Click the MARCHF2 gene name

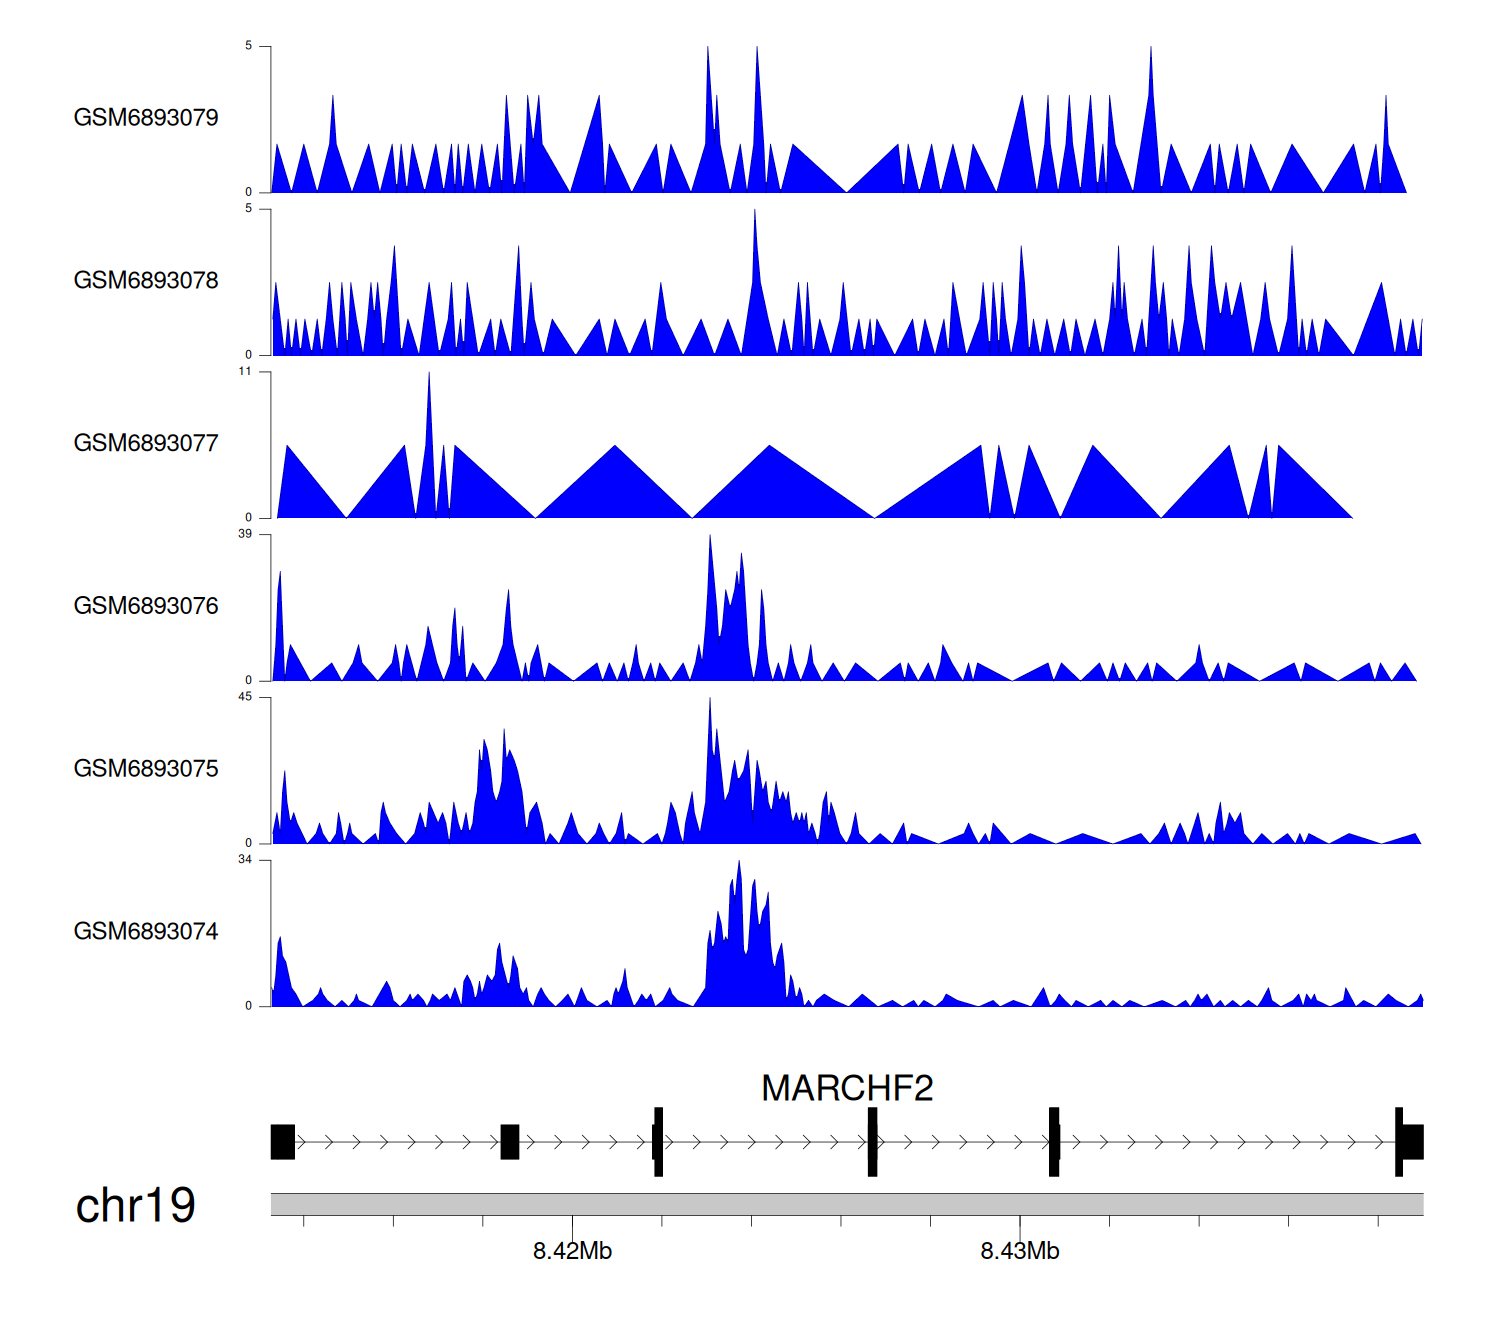(847, 1088)
